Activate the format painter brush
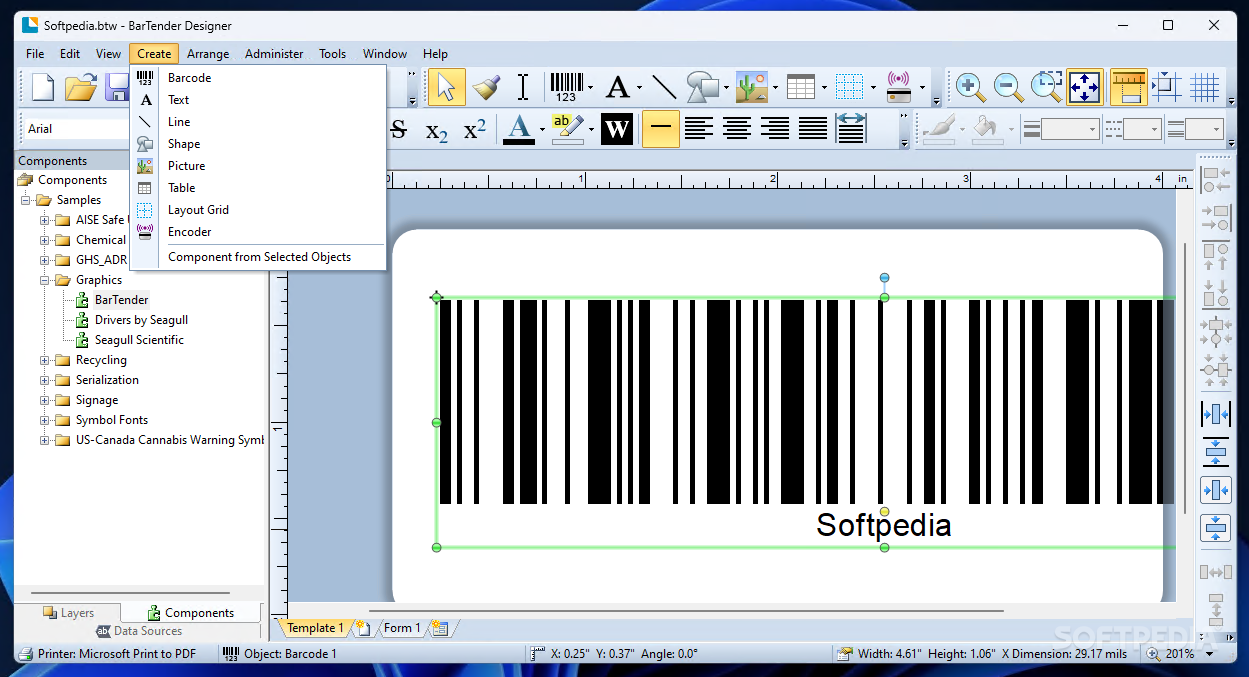 tap(486, 87)
